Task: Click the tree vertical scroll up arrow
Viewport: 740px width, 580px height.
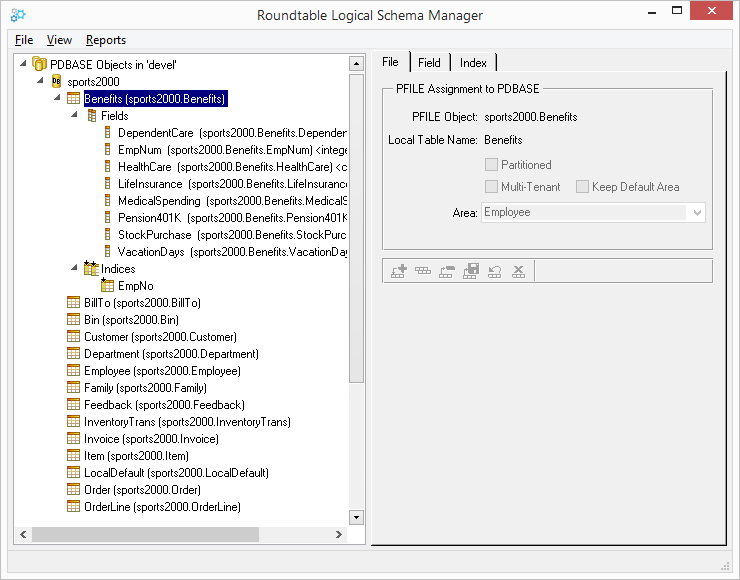Action: [x=356, y=63]
